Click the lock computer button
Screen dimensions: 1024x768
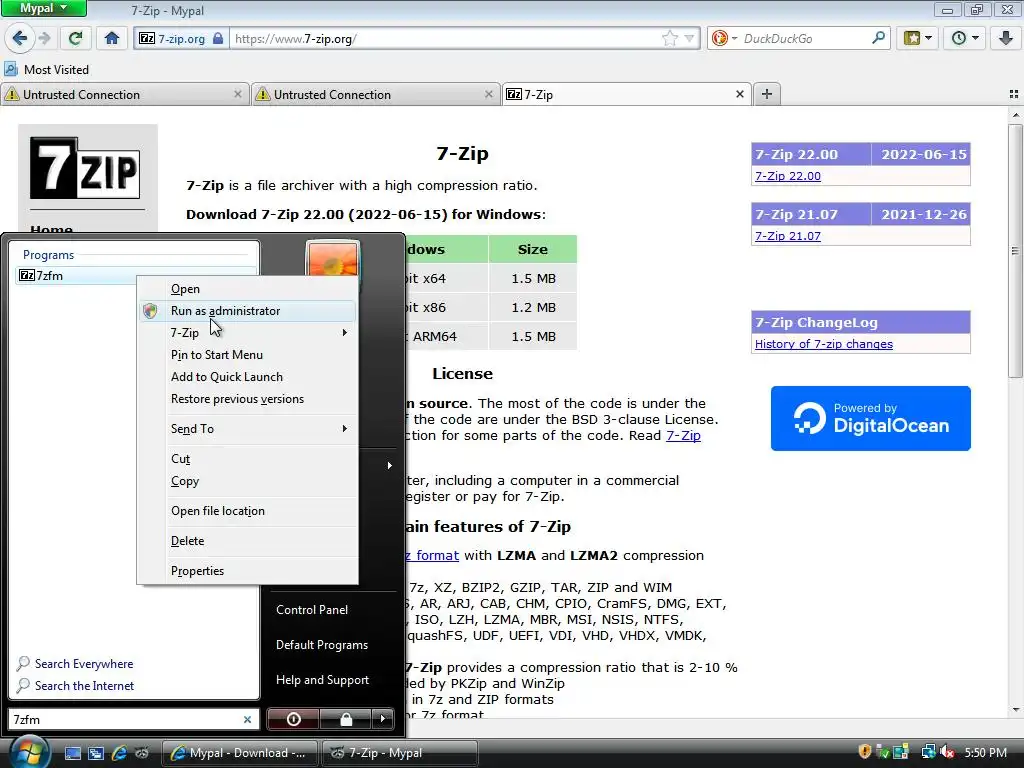346,720
